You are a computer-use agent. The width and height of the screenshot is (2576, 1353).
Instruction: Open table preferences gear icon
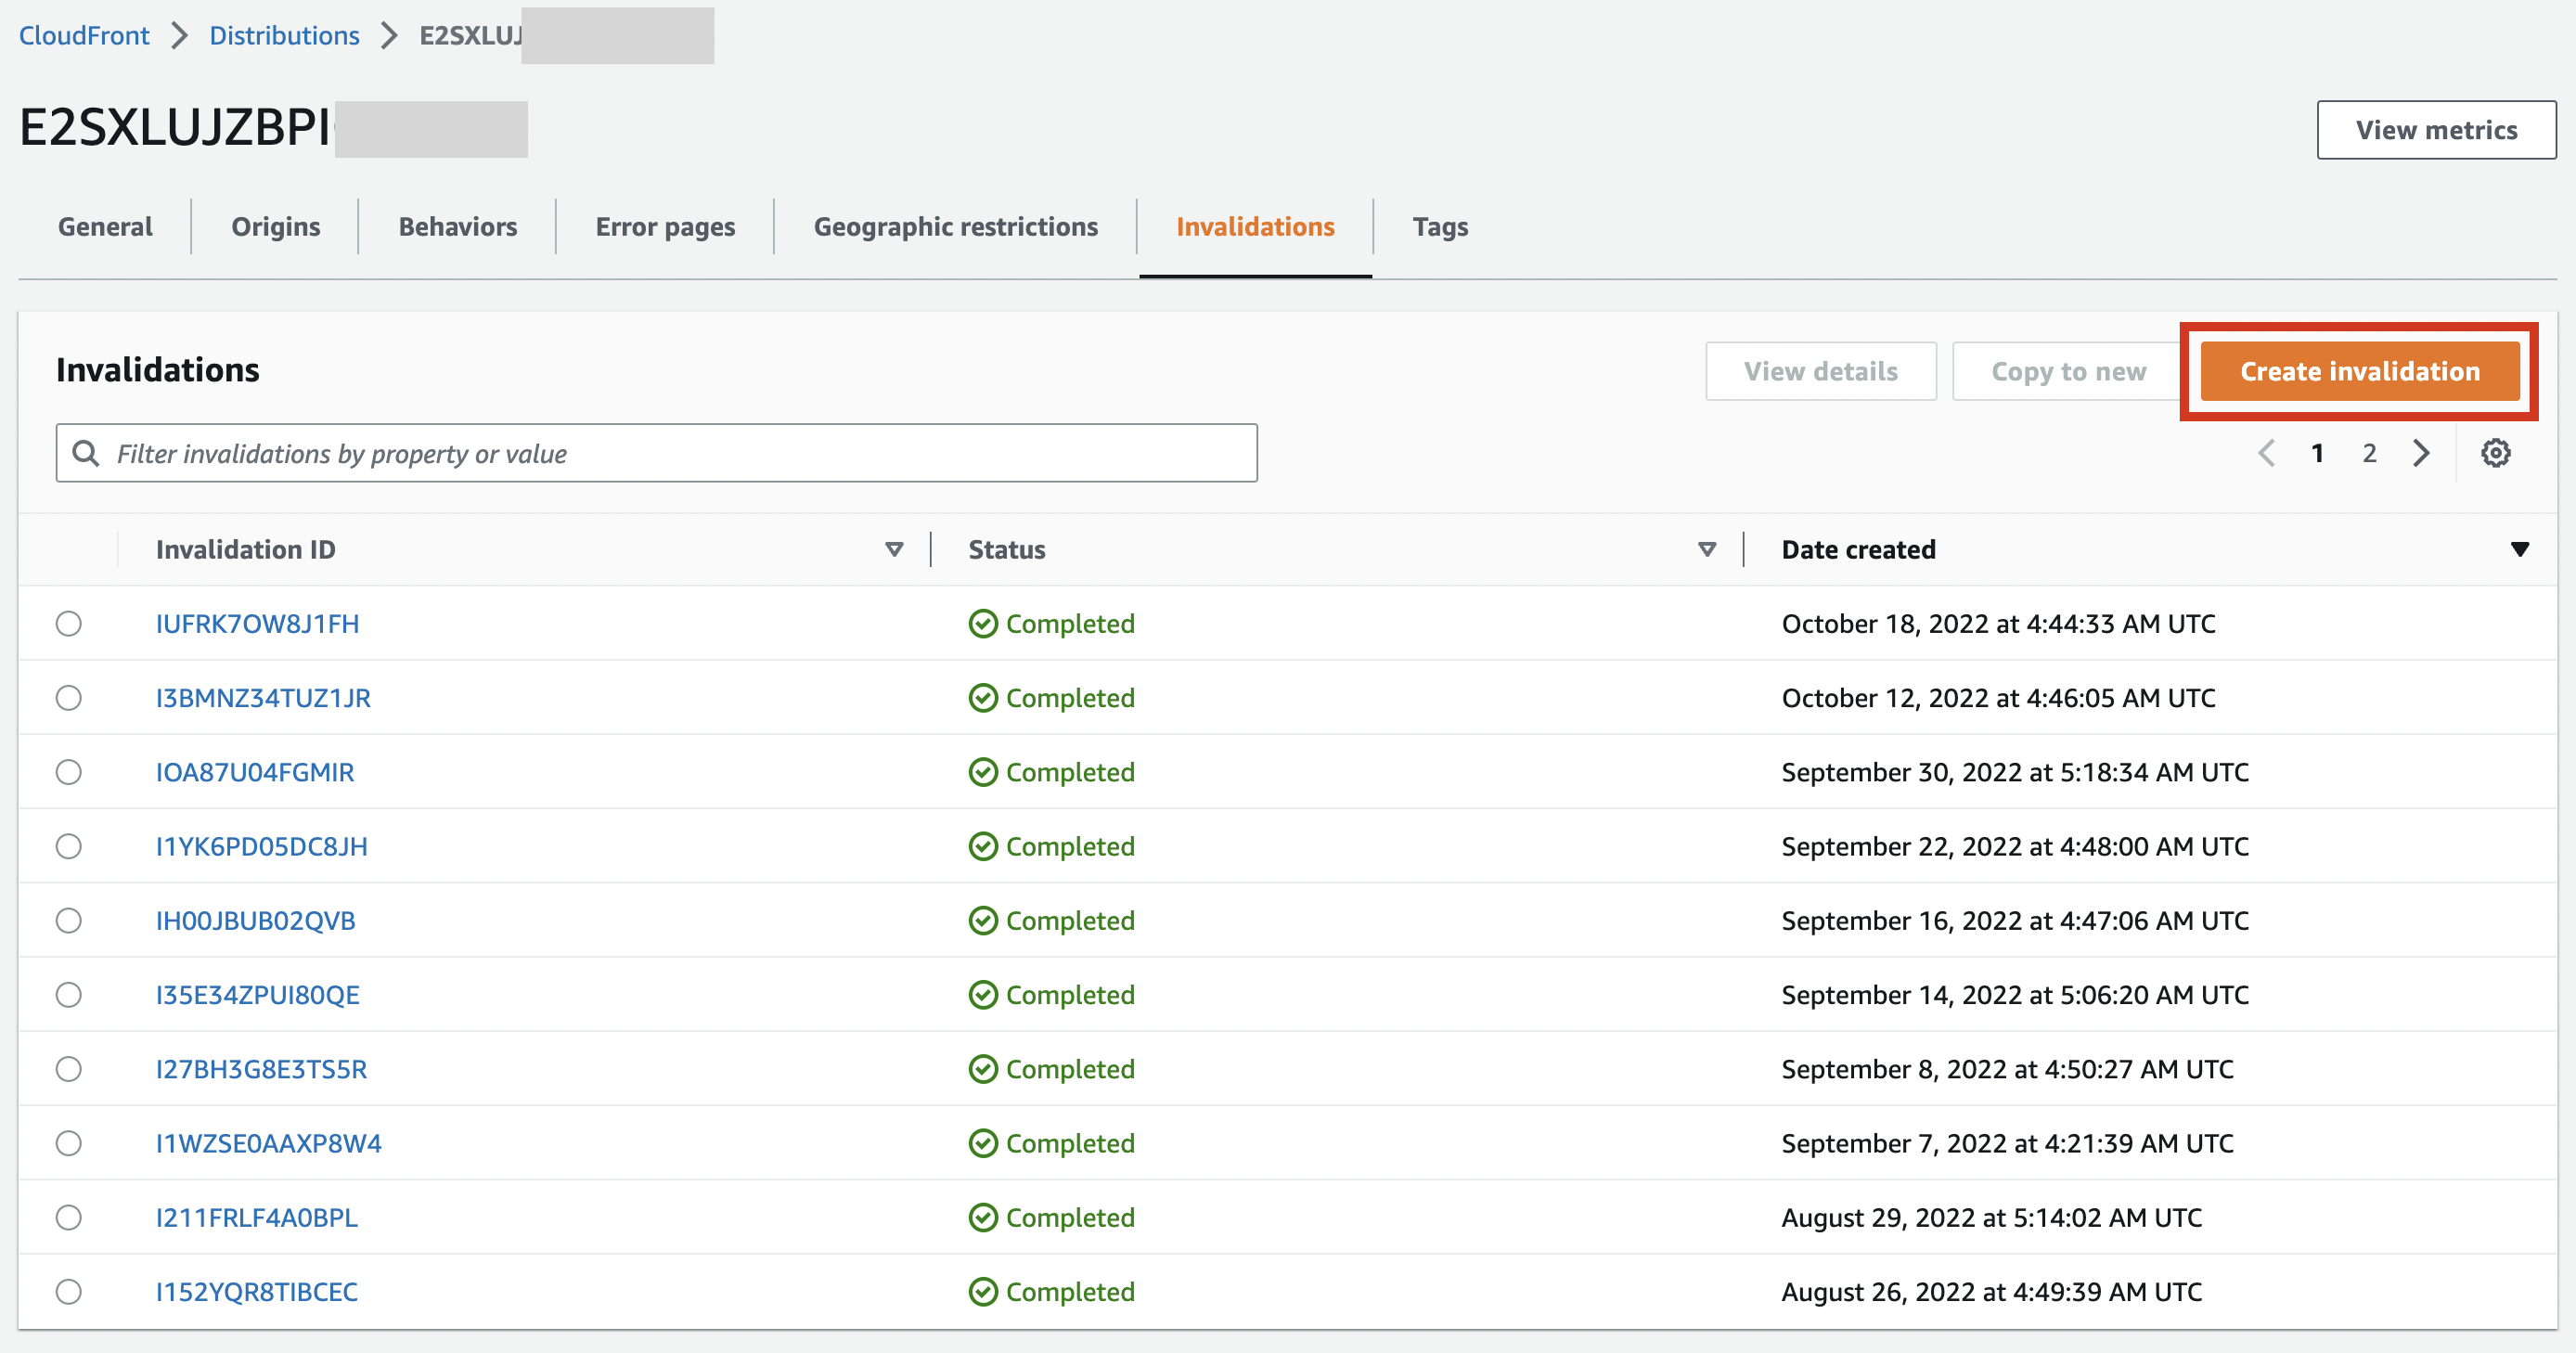[2495, 453]
